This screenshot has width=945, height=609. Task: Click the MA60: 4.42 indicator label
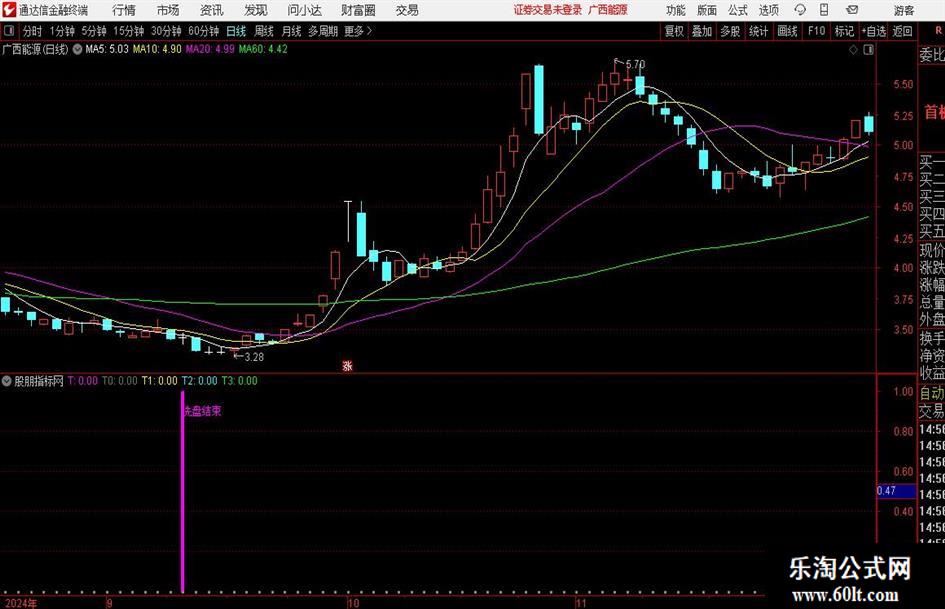click(x=263, y=49)
